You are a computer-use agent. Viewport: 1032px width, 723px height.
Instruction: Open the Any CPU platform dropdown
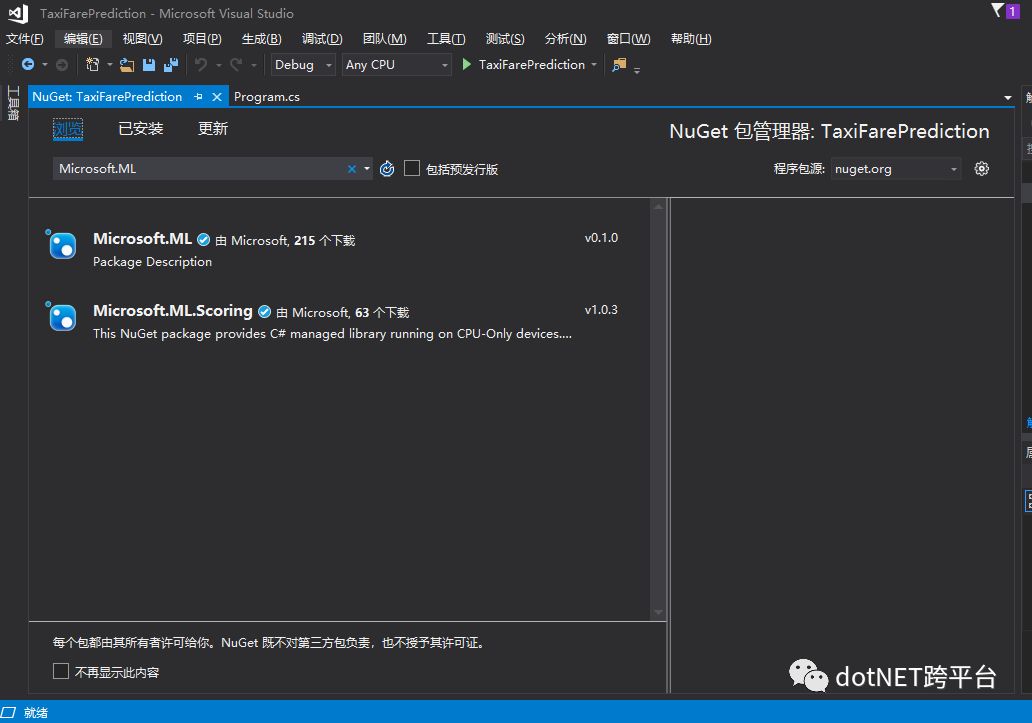point(396,64)
